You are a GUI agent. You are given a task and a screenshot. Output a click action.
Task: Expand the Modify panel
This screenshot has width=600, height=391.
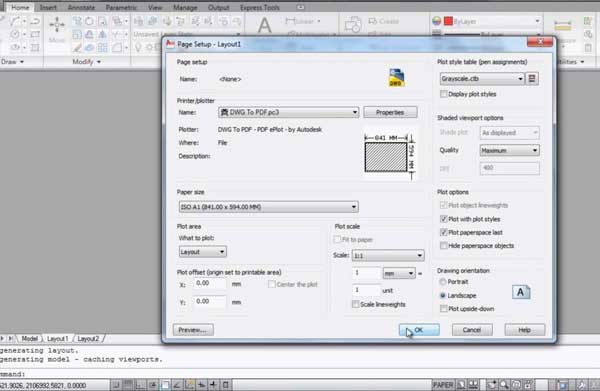pyautogui.click(x=87, y=62)
